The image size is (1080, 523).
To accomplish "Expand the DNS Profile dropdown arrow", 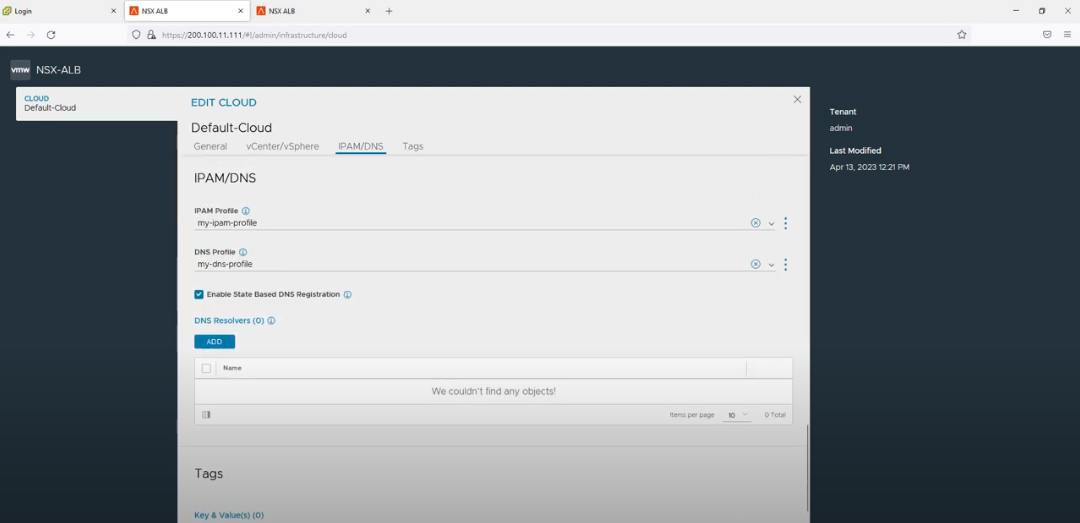I will click(x=771, y=265).
